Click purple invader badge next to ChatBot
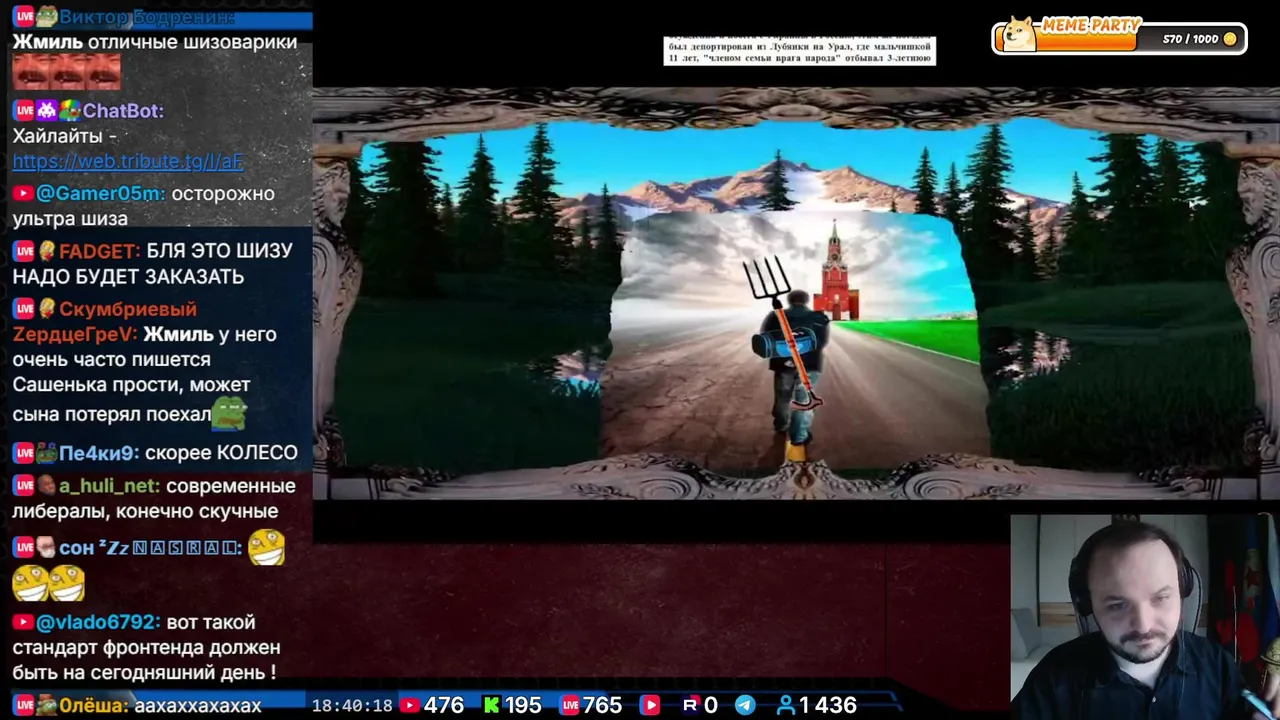 click(46, 111)
